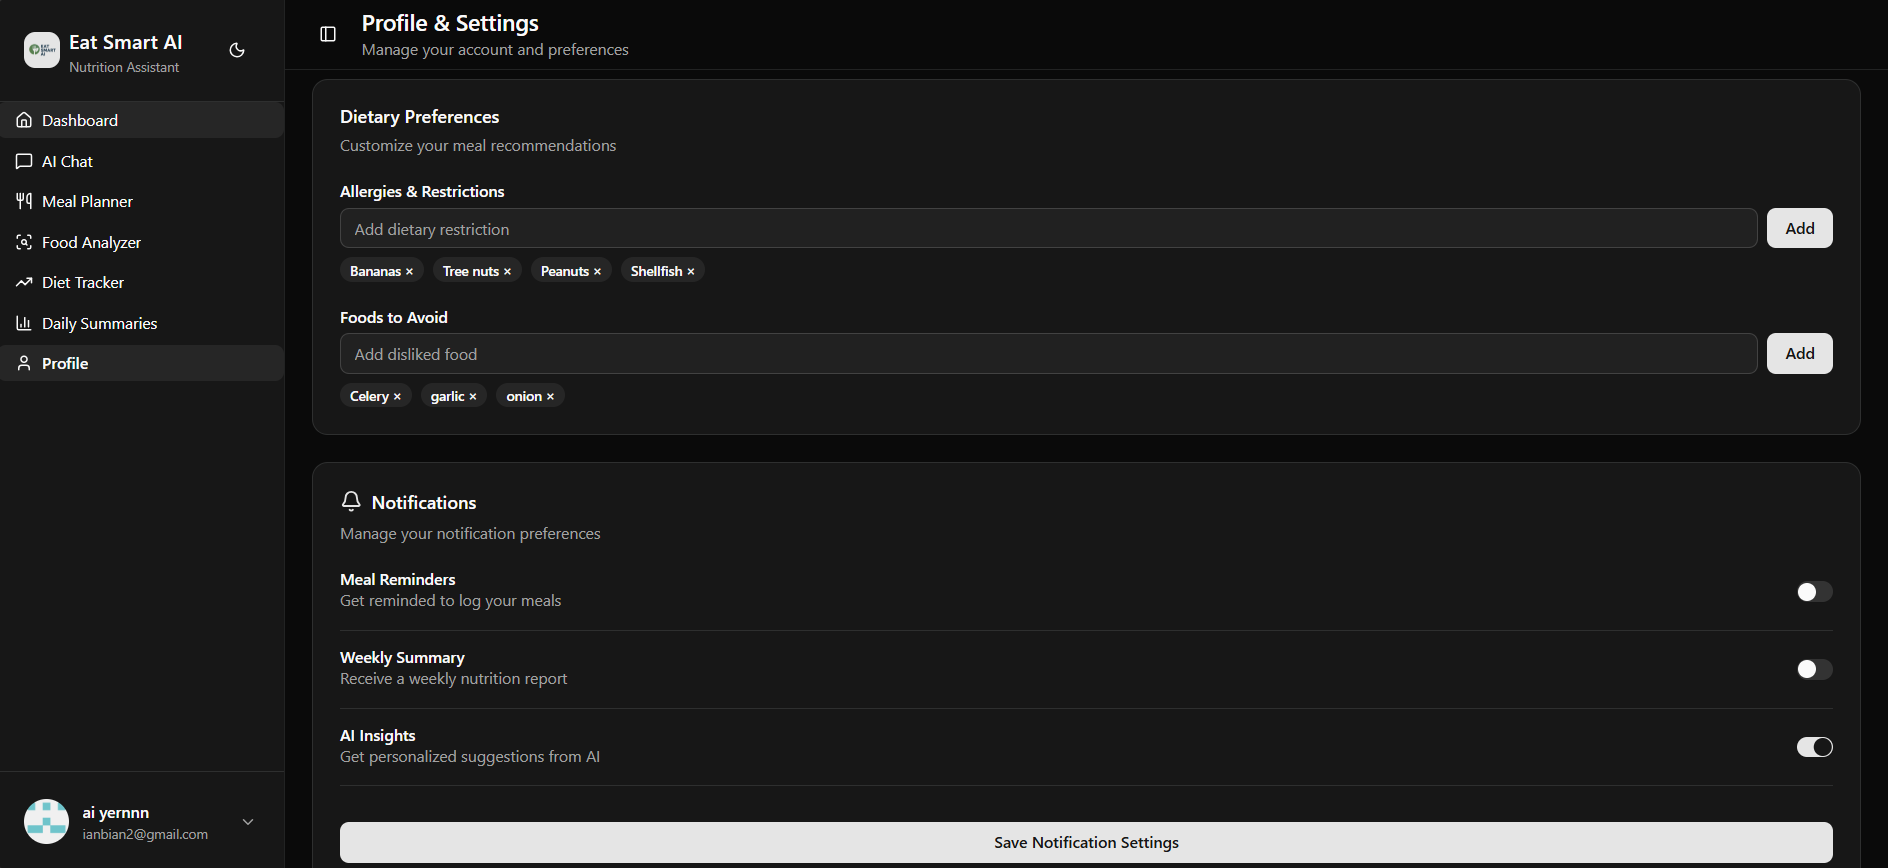
Task: Click the Allergies & Restrictions label
Action: pos(422,191)
